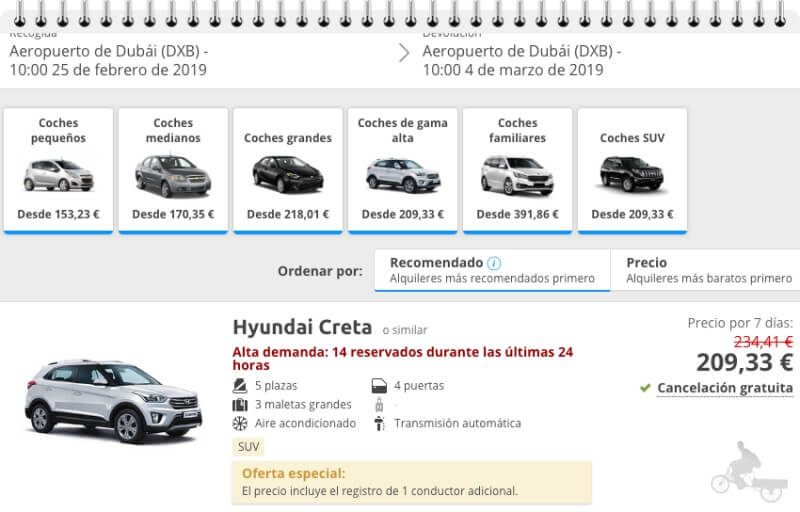Click the Alta demanda warning text
800x512 pixels.
pos(403,359)
